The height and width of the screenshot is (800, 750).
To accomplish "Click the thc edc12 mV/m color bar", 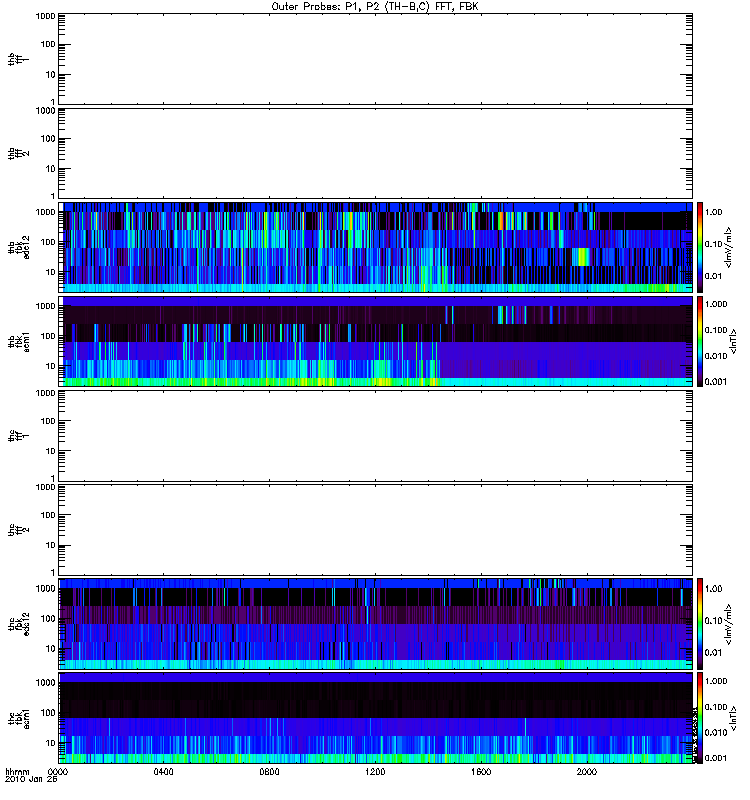I will [x=700, y=623].
